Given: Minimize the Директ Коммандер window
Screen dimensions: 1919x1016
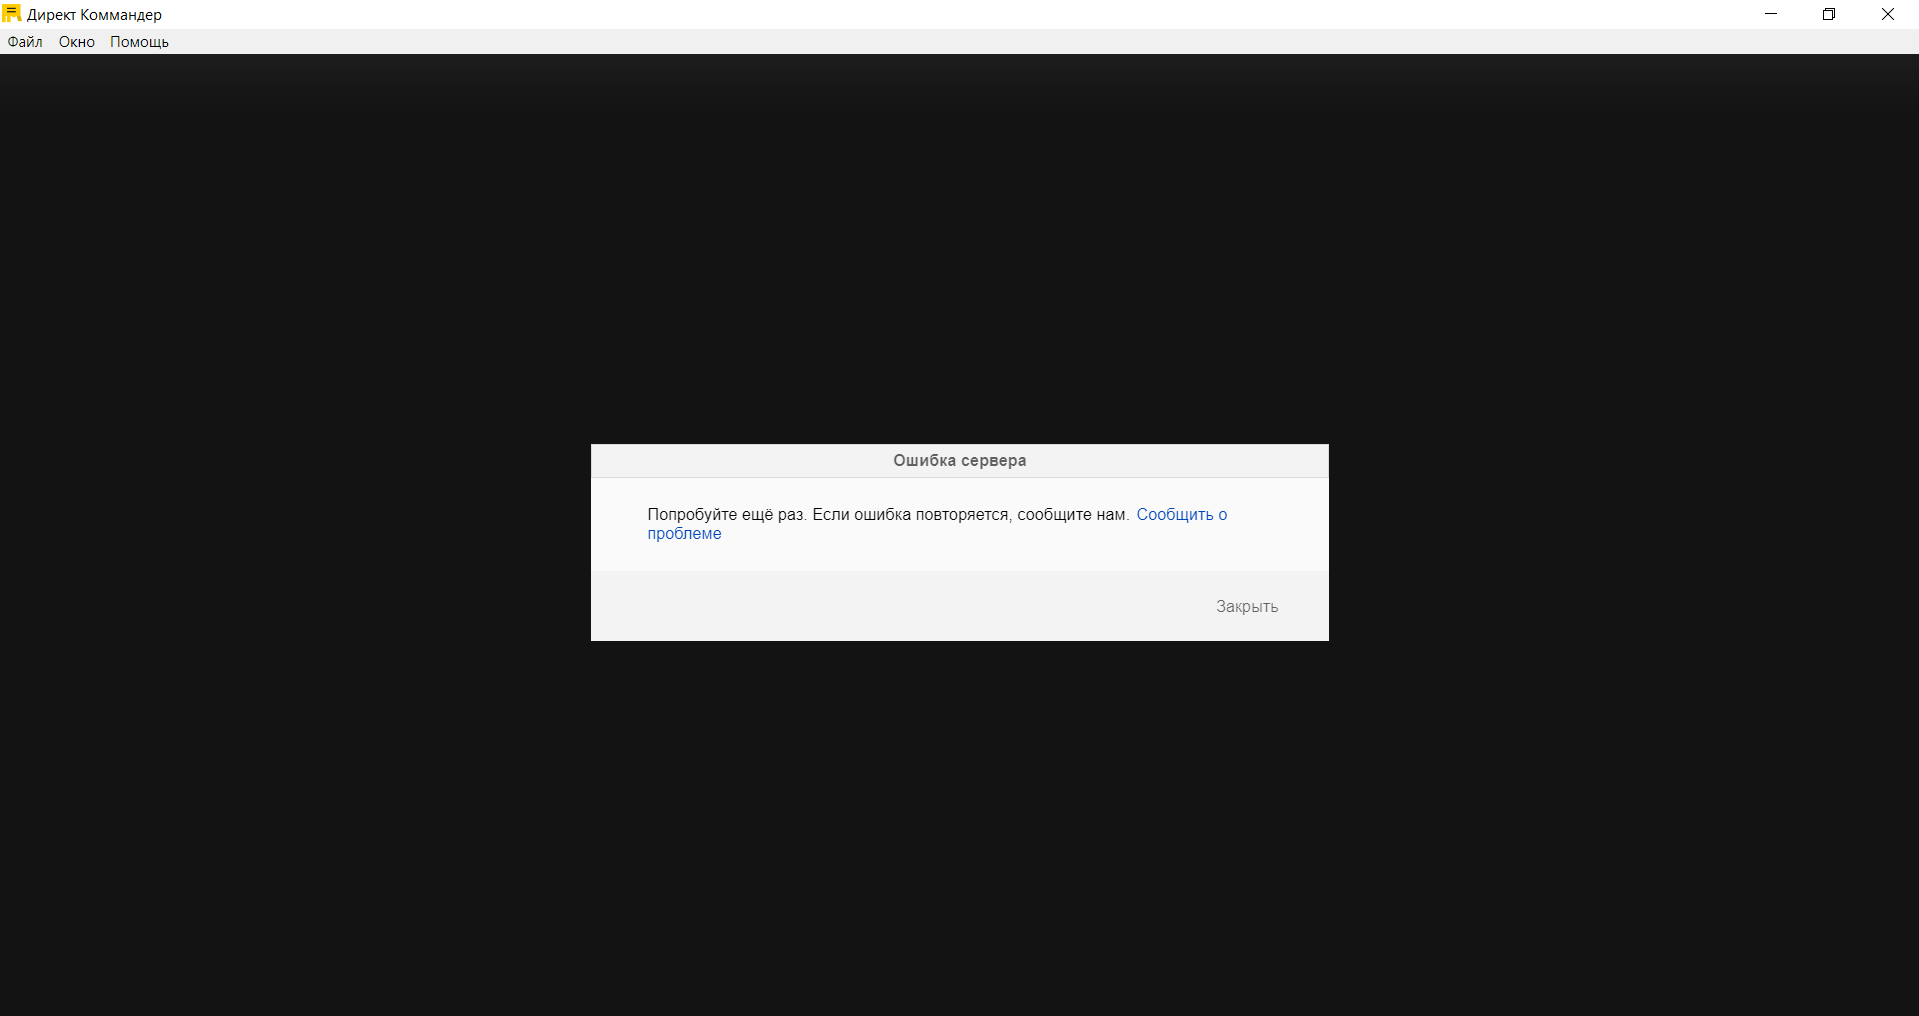Looking at the screenshot, I should pos(1771,14).
